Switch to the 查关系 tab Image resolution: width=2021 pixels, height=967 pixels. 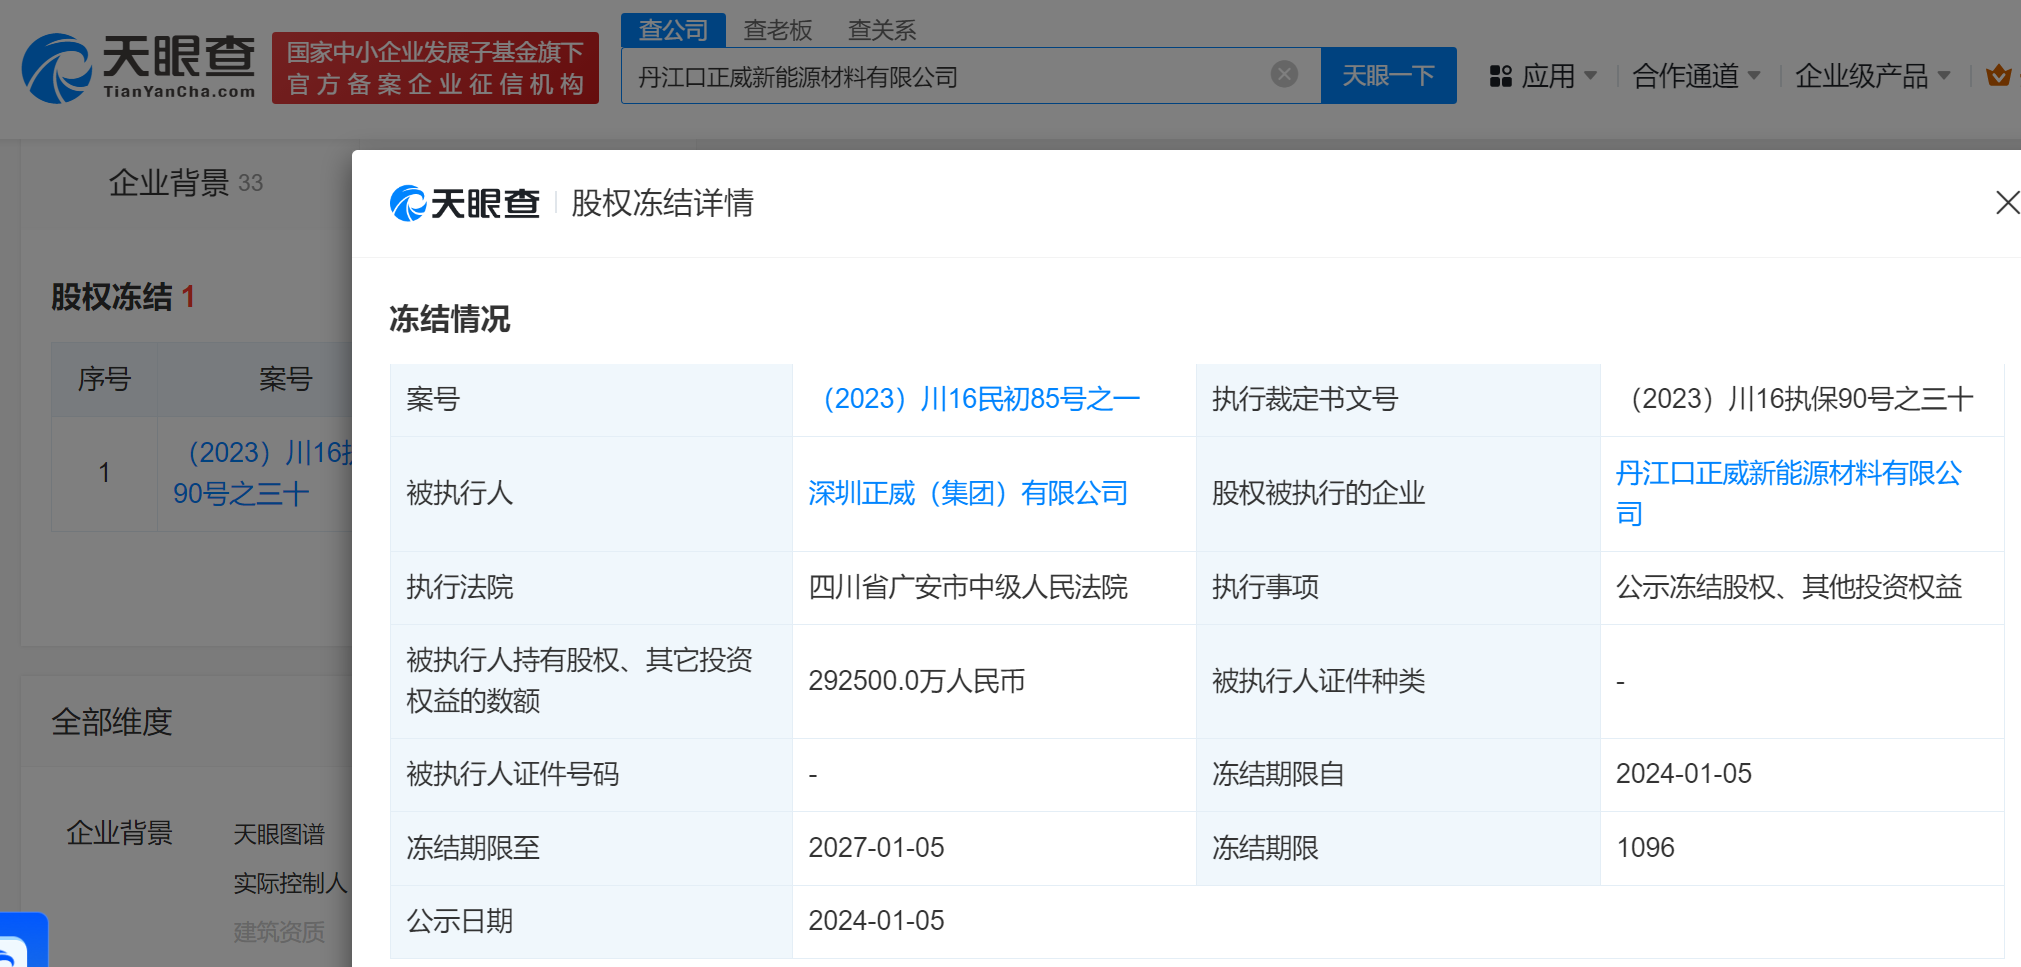(882, 30)
